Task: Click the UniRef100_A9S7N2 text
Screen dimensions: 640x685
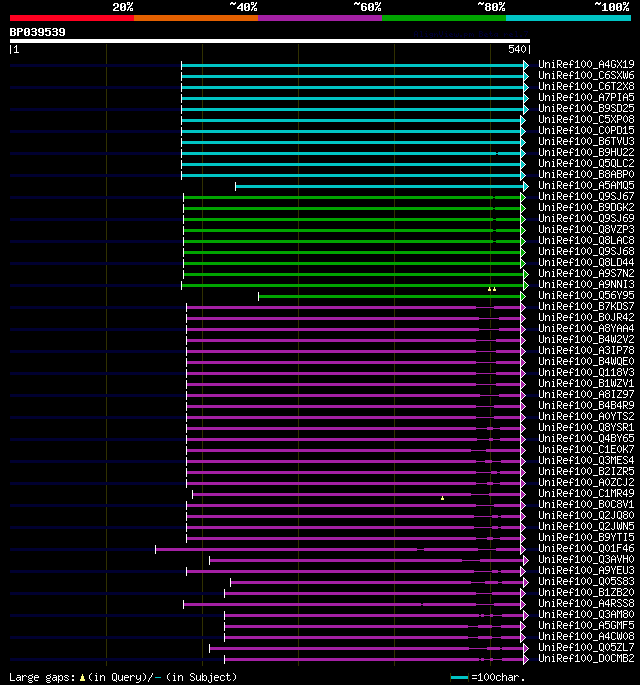Action: (x=586, y=273)
